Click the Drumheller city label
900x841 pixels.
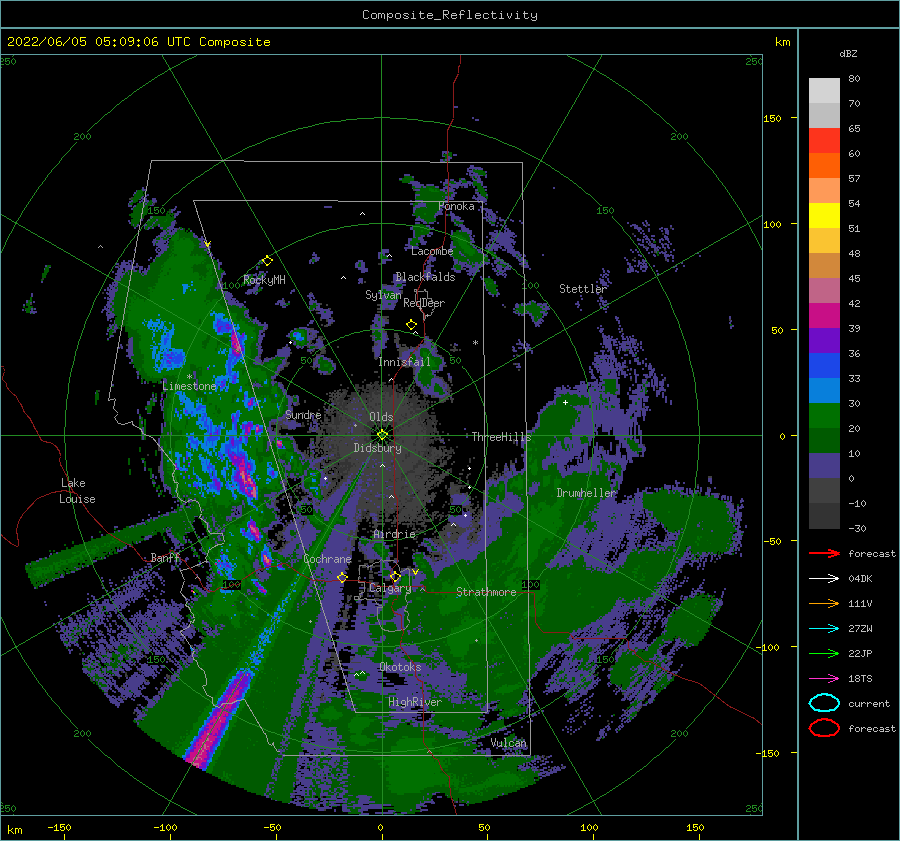pyautogui.click(x=586, y=493)
